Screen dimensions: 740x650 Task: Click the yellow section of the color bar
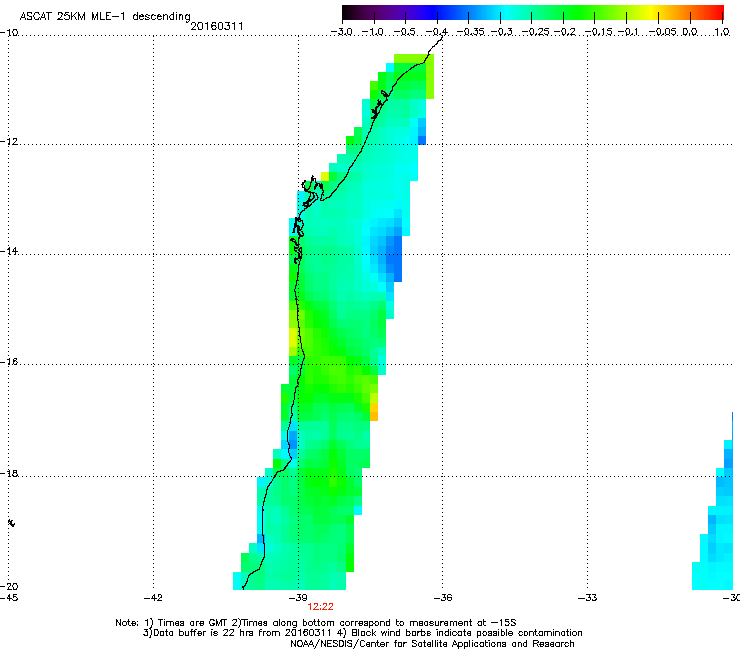tap(651, 12)
